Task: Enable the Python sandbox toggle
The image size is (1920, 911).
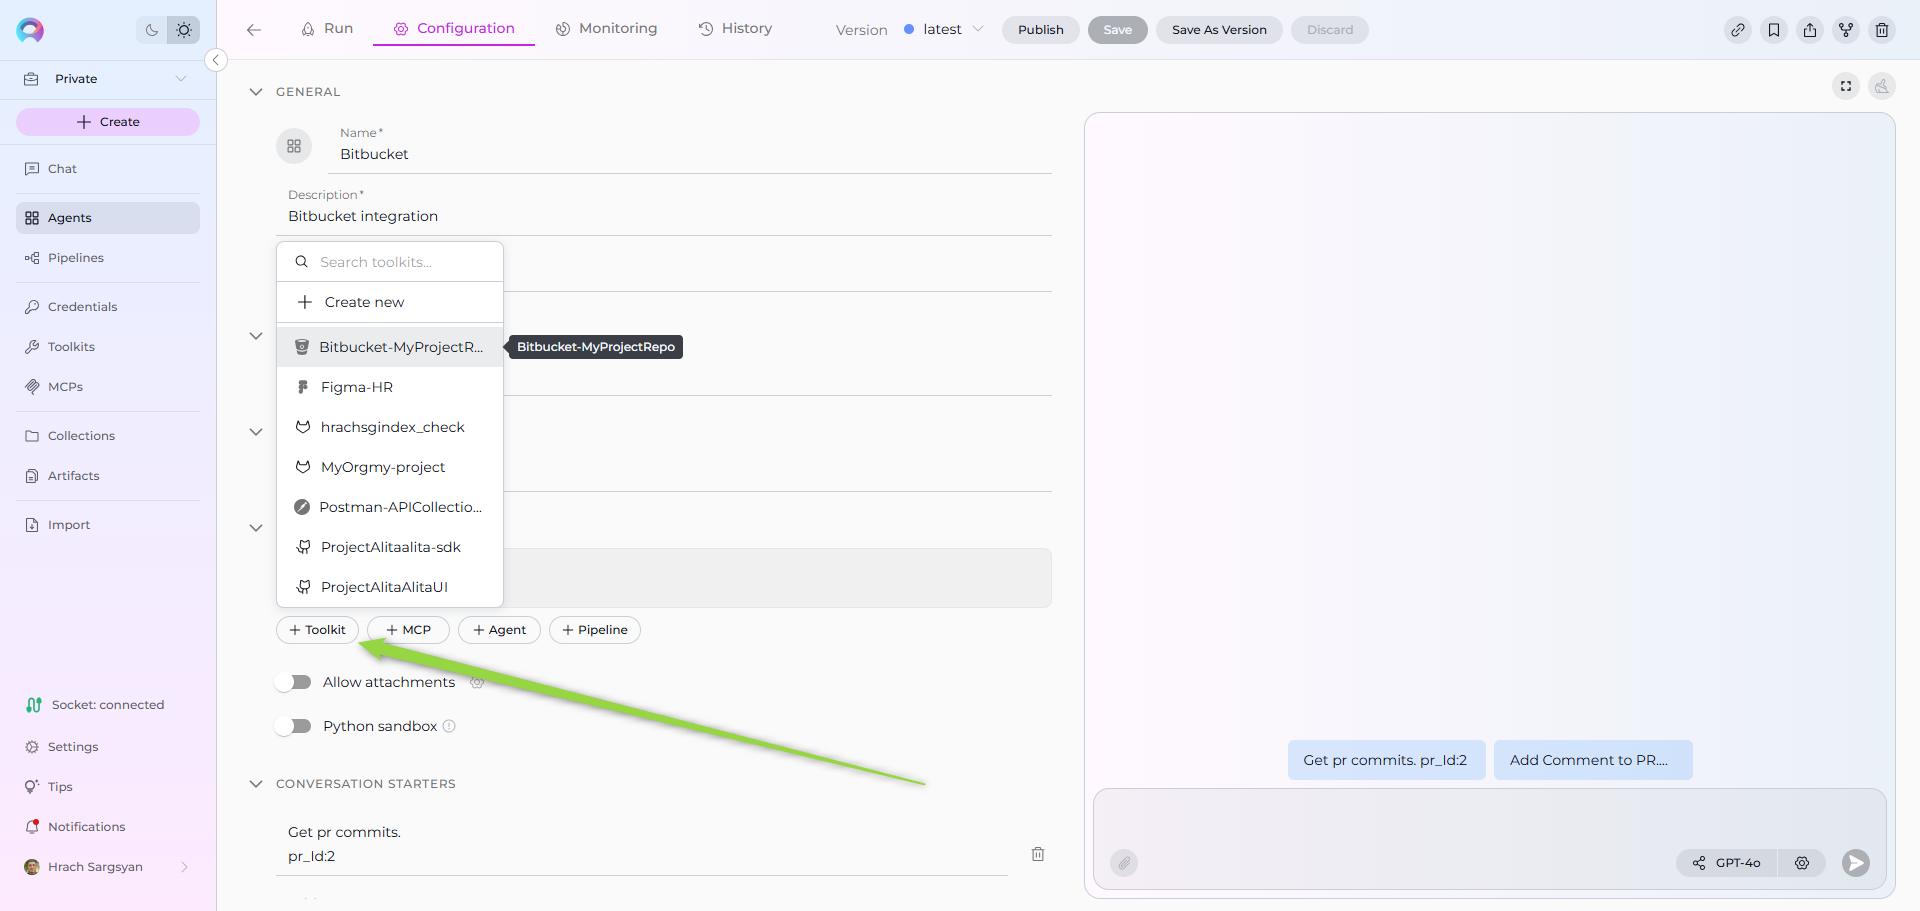Action: (294, 726)
